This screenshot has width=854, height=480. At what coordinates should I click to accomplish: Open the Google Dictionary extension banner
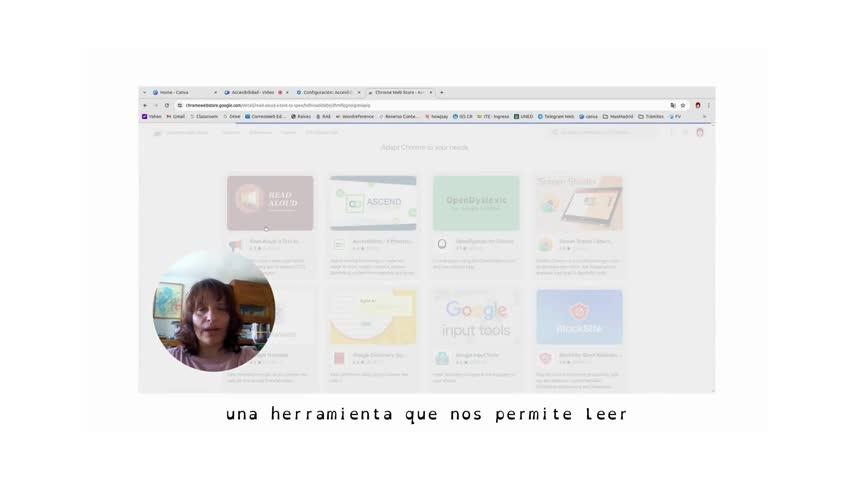point(373,317)
